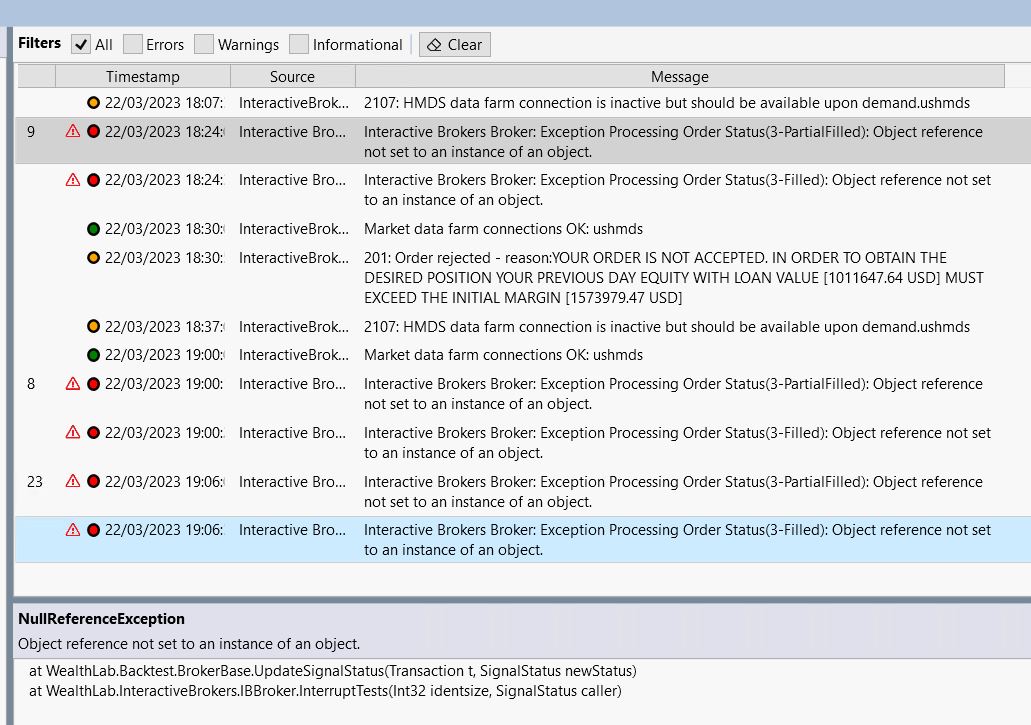Click red error dot on 18:24 PartialFilled row

click(93, 131)
